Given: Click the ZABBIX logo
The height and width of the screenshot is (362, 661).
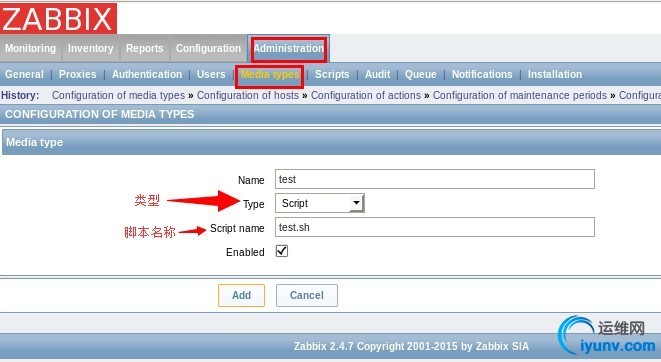Looking at the screenshot, I should pos(58,18).
